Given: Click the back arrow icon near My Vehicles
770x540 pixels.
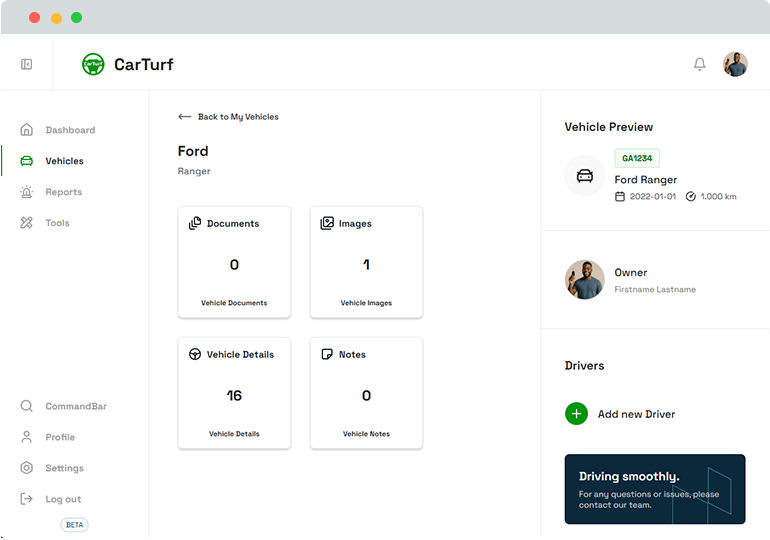Looking at the screenshot, I should tap(185, 116).
